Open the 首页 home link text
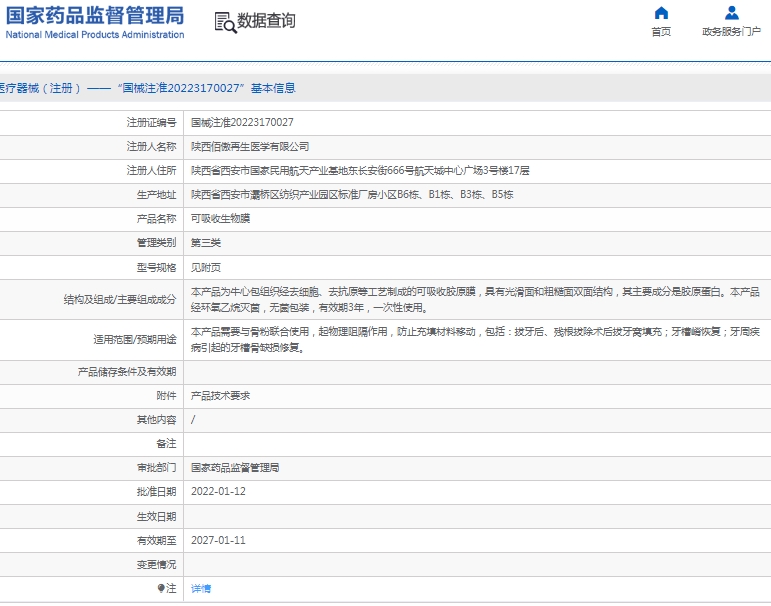771x606 pixels. pos(661,32)
